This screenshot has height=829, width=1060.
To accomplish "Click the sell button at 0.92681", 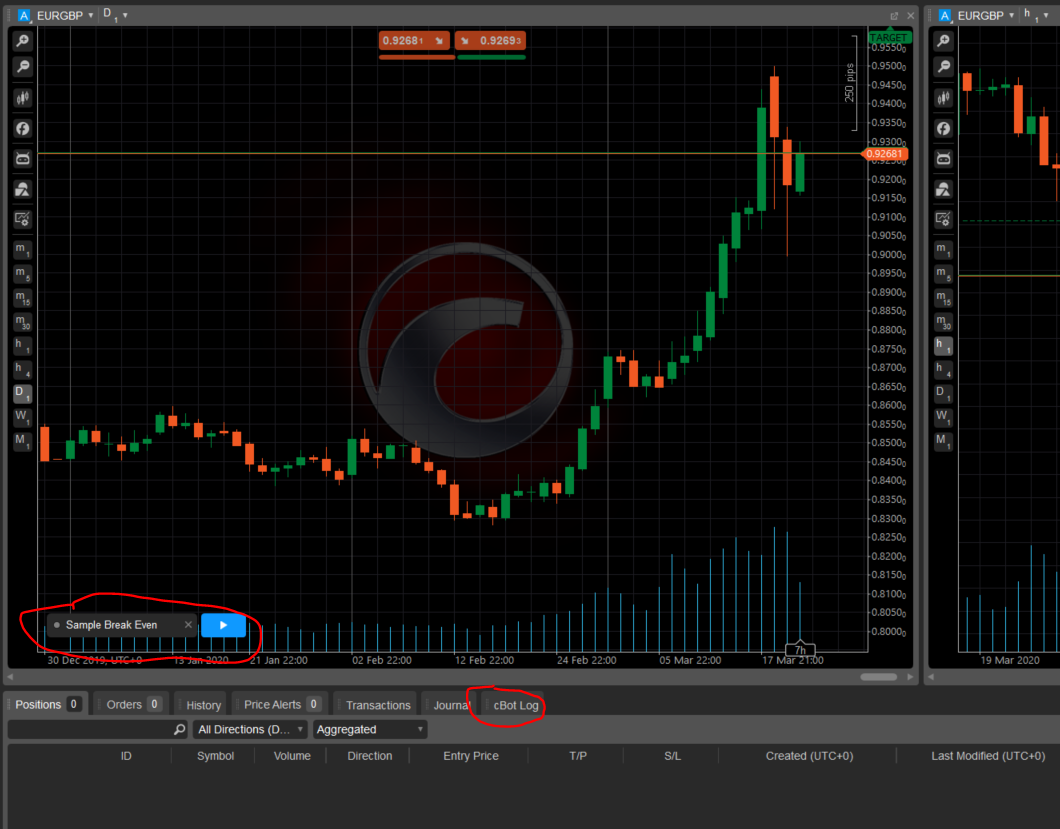I will [x=414, y=41].
